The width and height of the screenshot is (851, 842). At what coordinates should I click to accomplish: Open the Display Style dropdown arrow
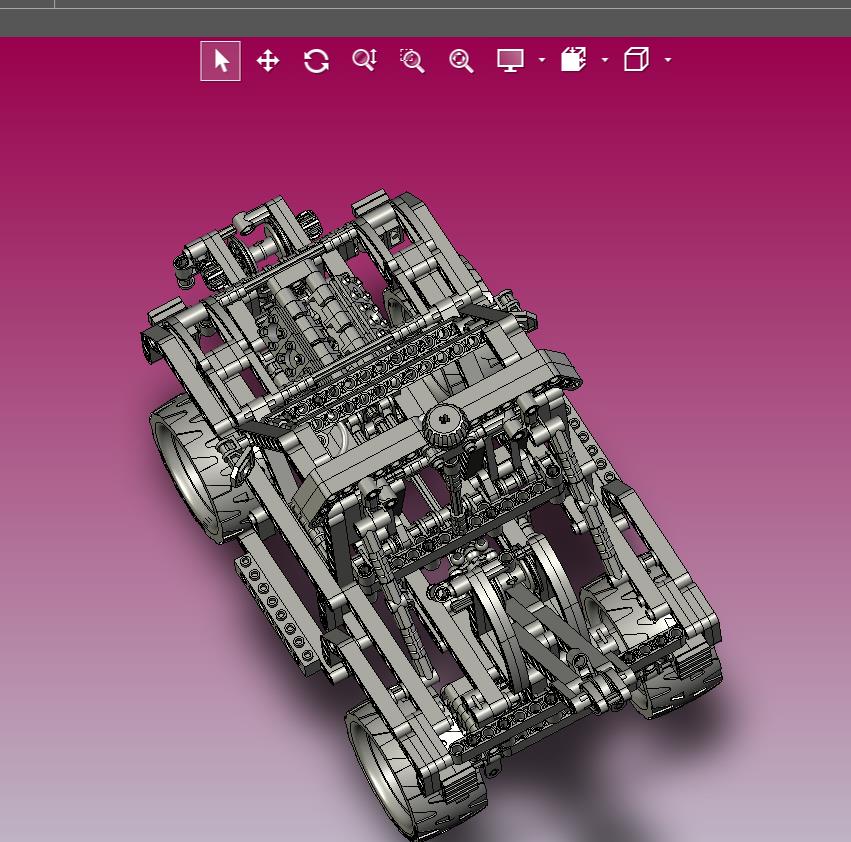click(x=542, y=60)
